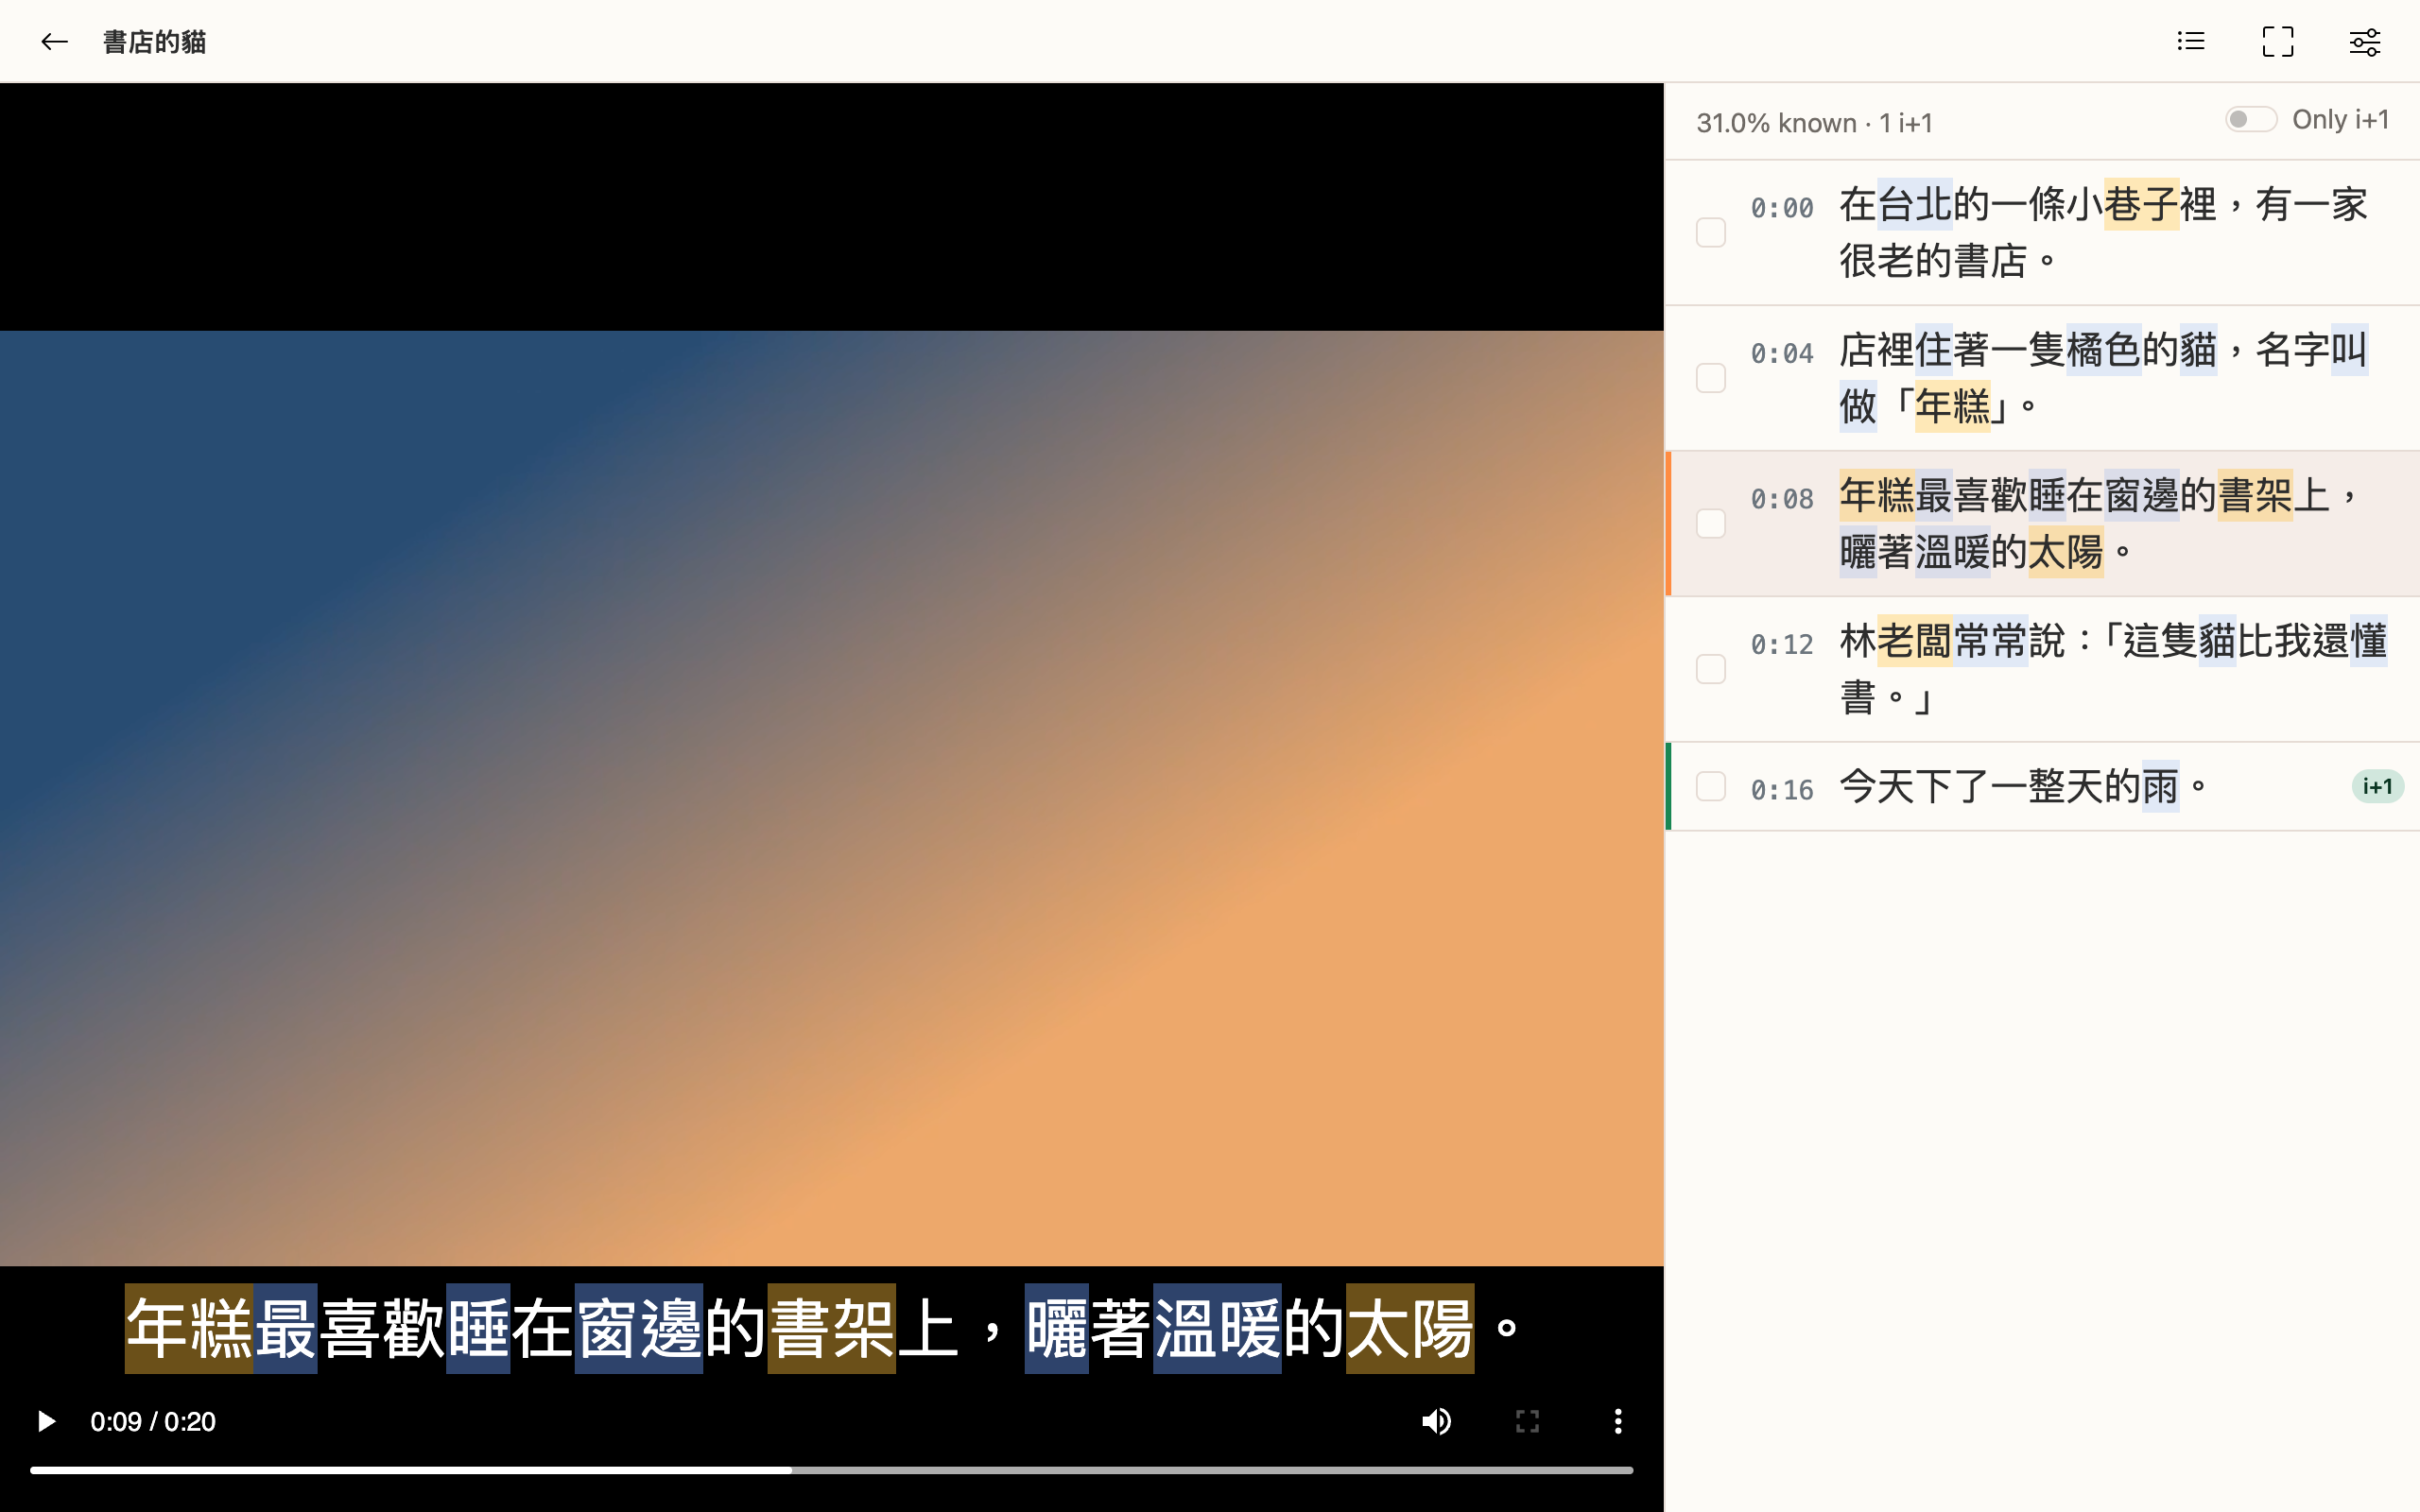The height and width of the screenshot is (1512, 2420).
Task: Click 懂 in the 0:12 sentence
Action: point(2368,641)
